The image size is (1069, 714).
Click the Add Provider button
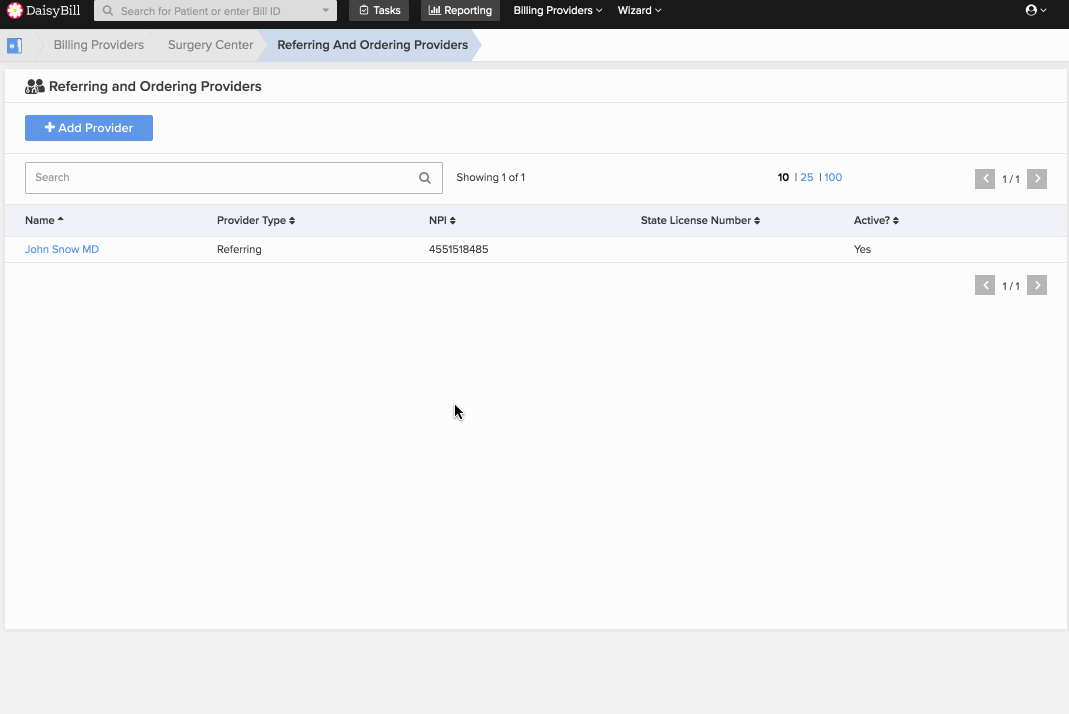(89, 128)
